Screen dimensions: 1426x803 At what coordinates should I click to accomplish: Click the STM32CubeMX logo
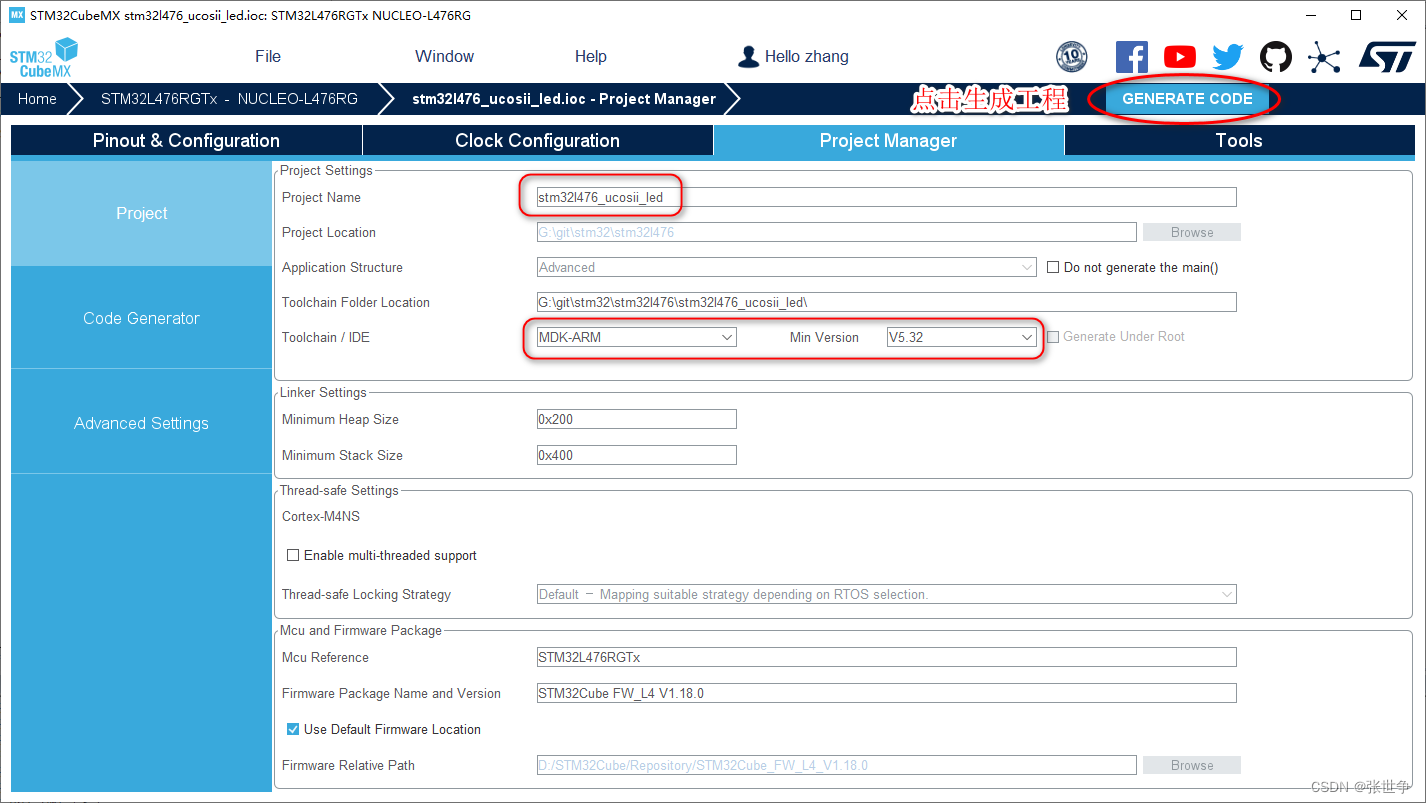coord(44,58)
